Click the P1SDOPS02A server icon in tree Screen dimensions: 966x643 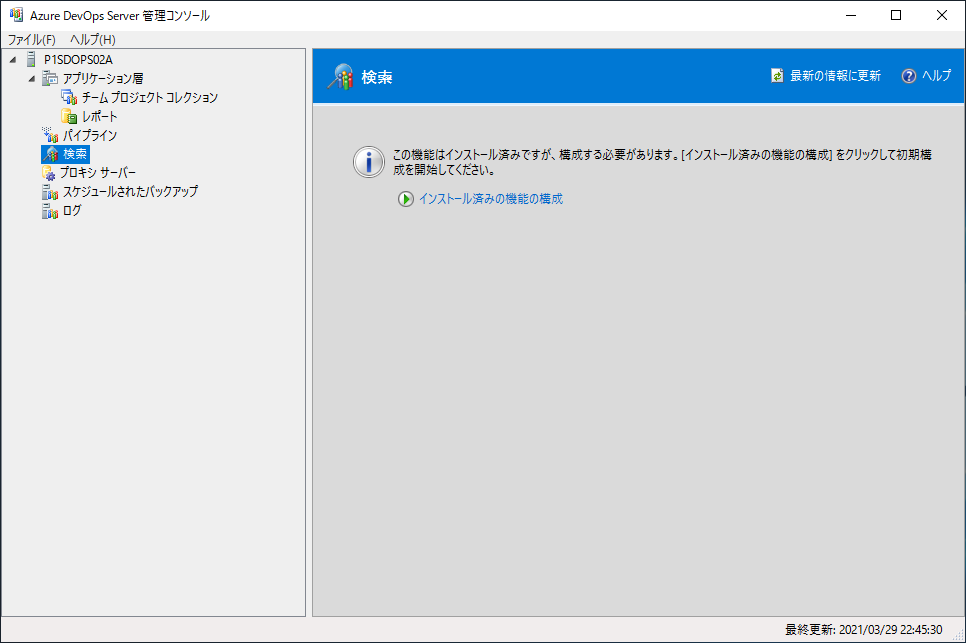click(x=31, y=60)
